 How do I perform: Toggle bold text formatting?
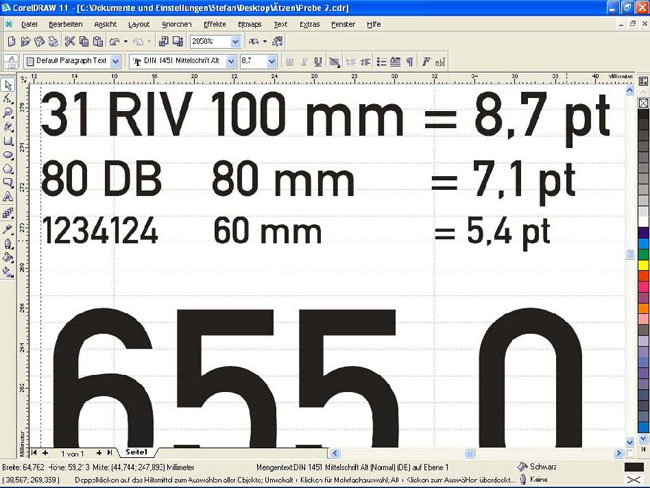click(x=292, y=62)
